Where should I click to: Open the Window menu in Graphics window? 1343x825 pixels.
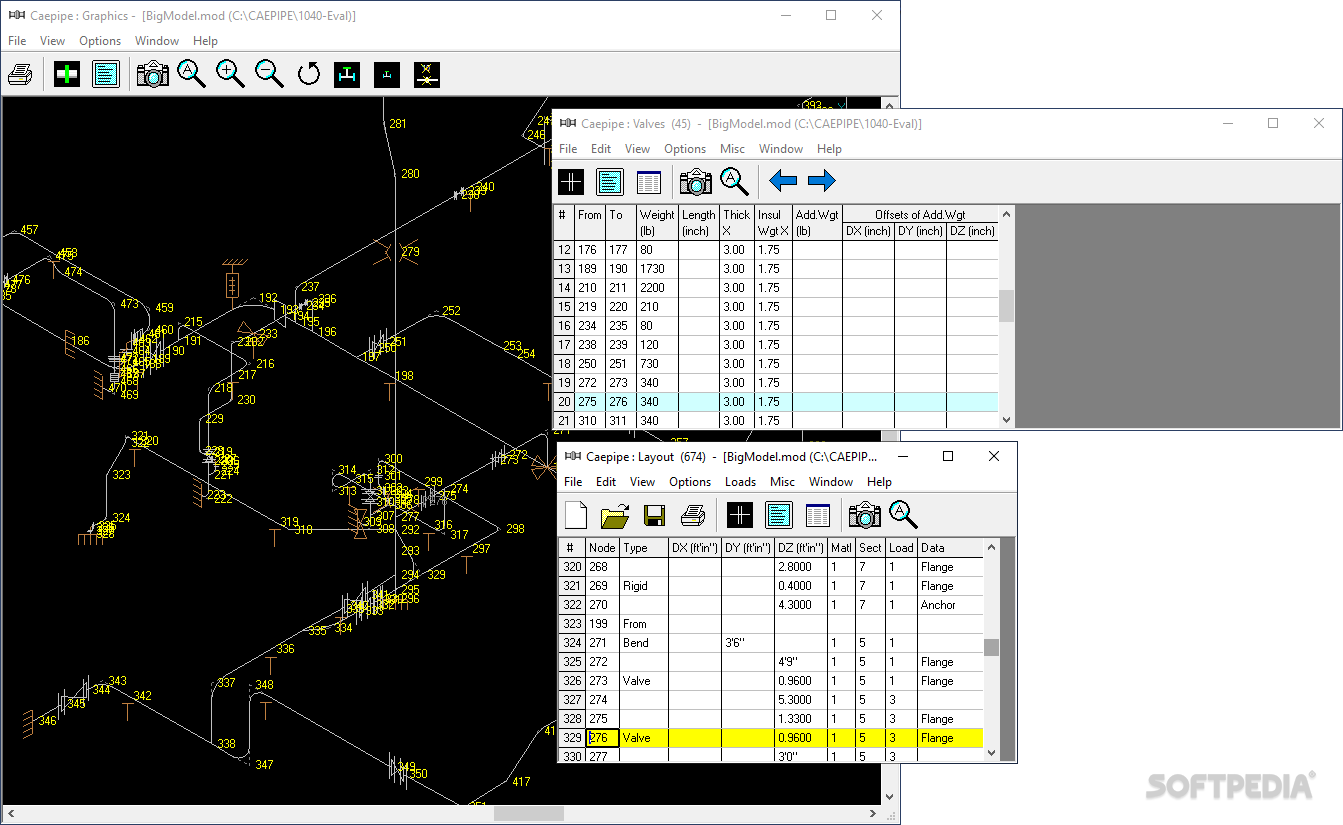(157, 41)
